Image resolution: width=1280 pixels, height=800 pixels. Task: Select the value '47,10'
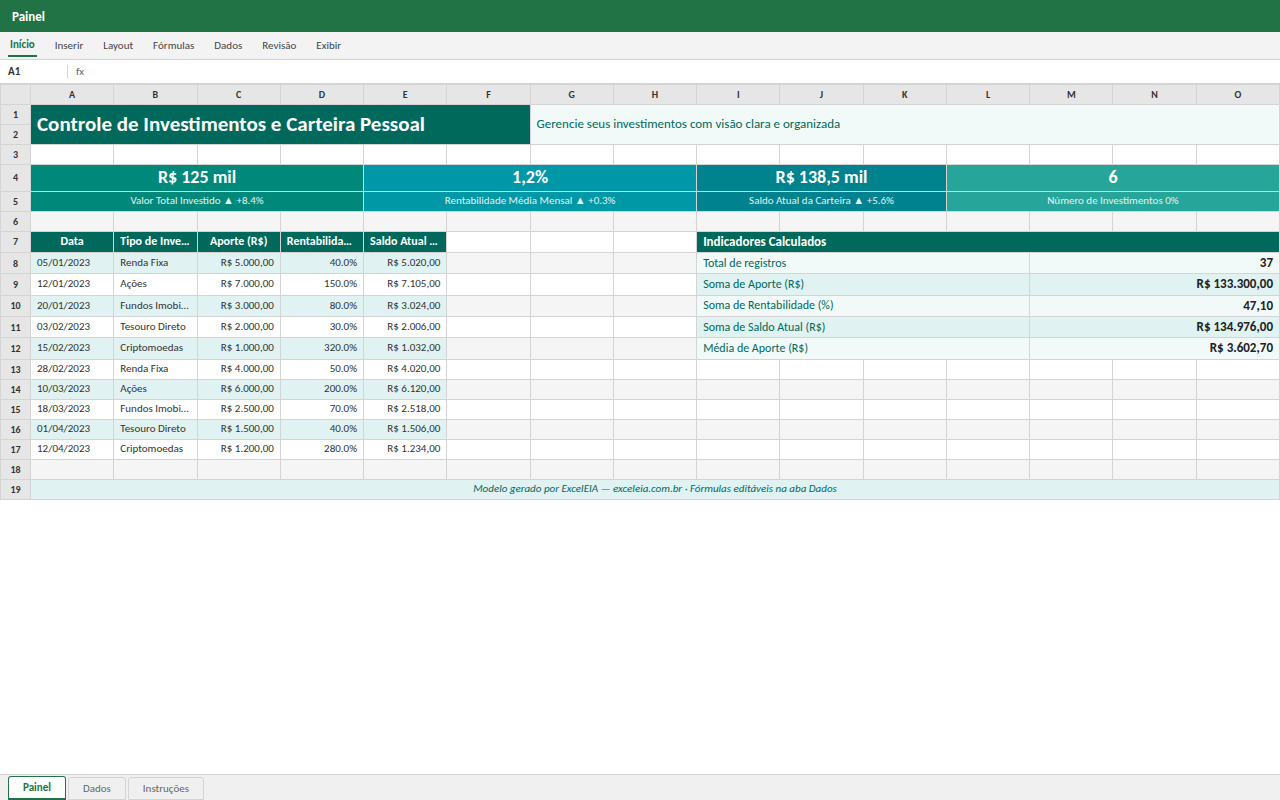click(1155, 306)
